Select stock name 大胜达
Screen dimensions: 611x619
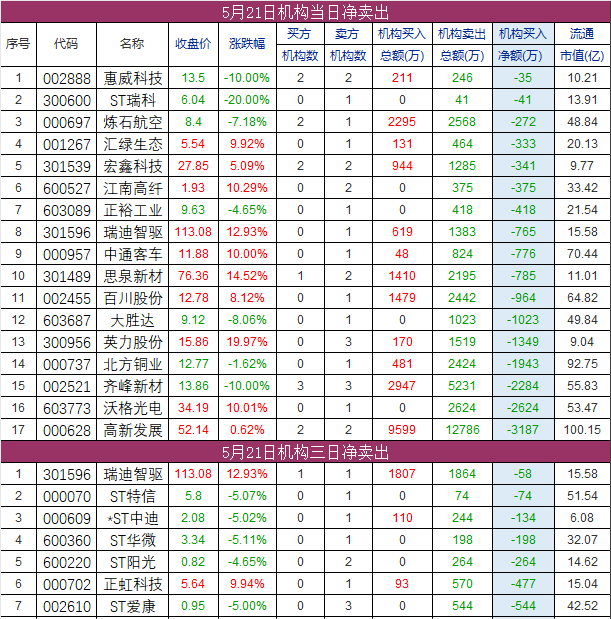(x=133, y=320)
